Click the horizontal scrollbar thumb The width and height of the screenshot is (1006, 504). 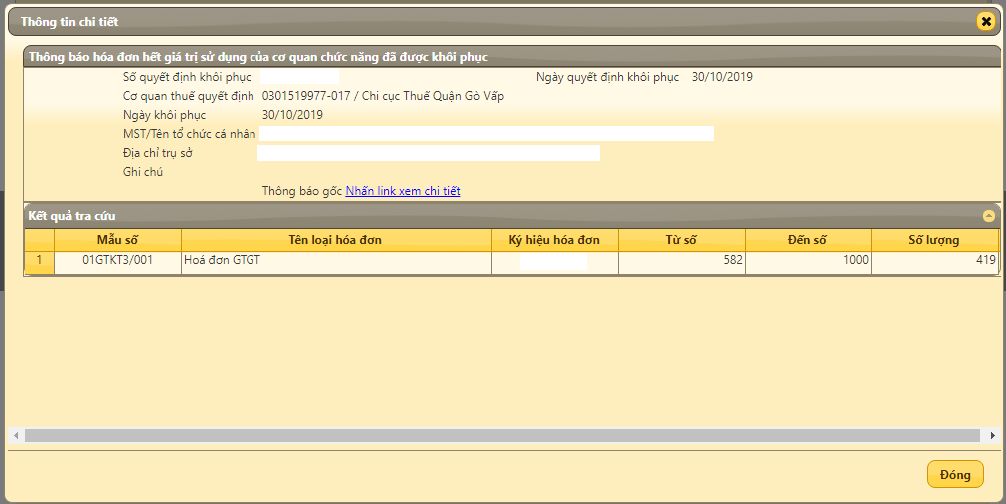coord(502,435)
